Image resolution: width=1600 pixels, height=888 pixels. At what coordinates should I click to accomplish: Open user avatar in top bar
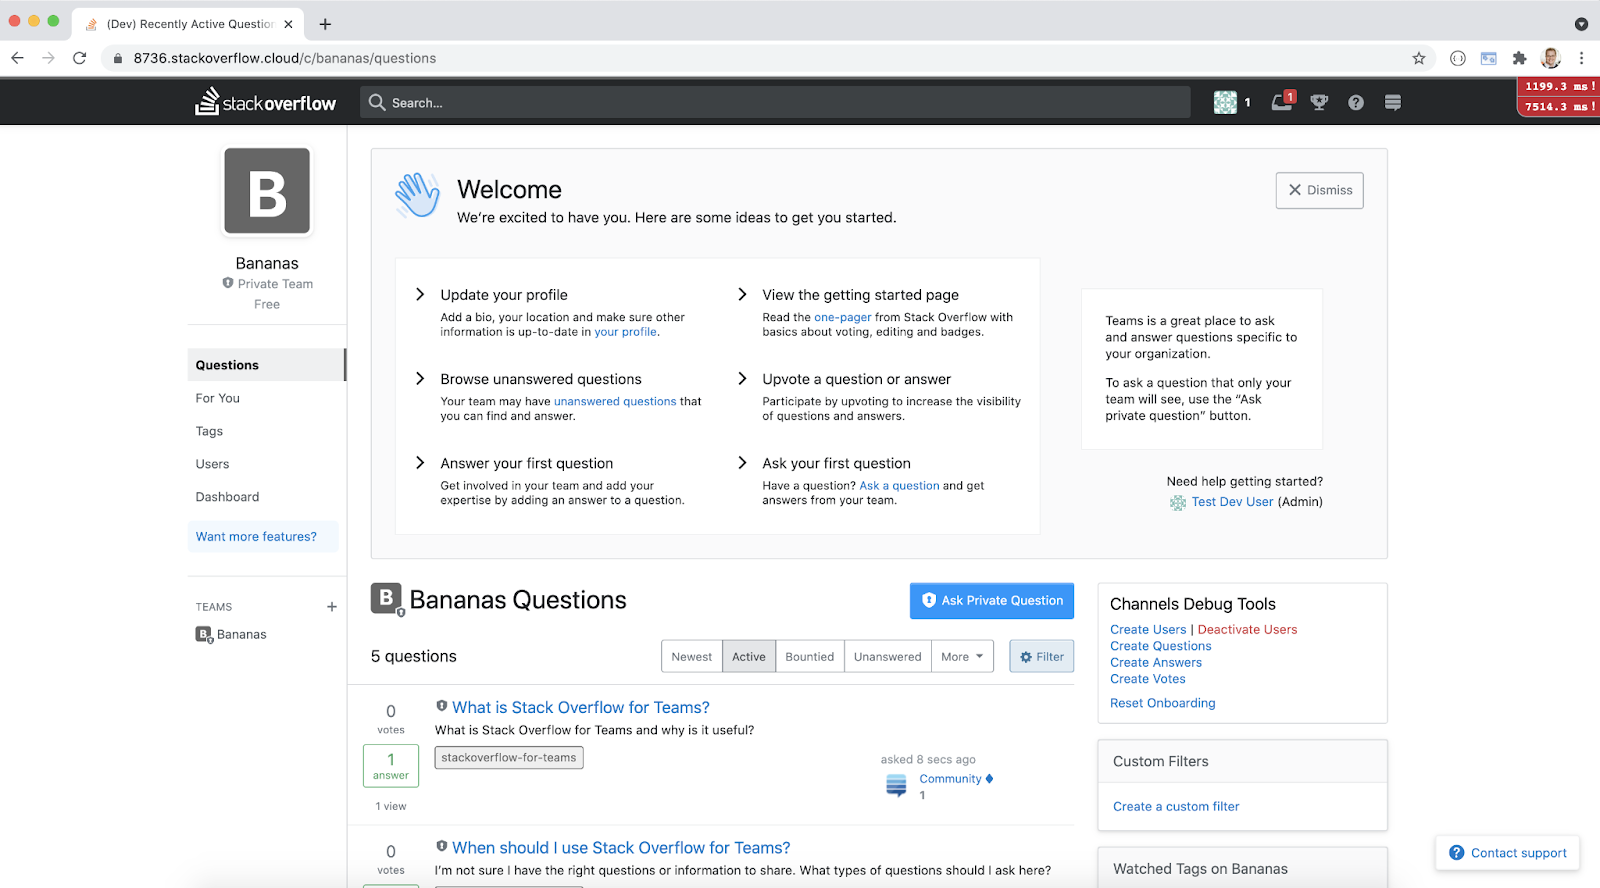1225,102
